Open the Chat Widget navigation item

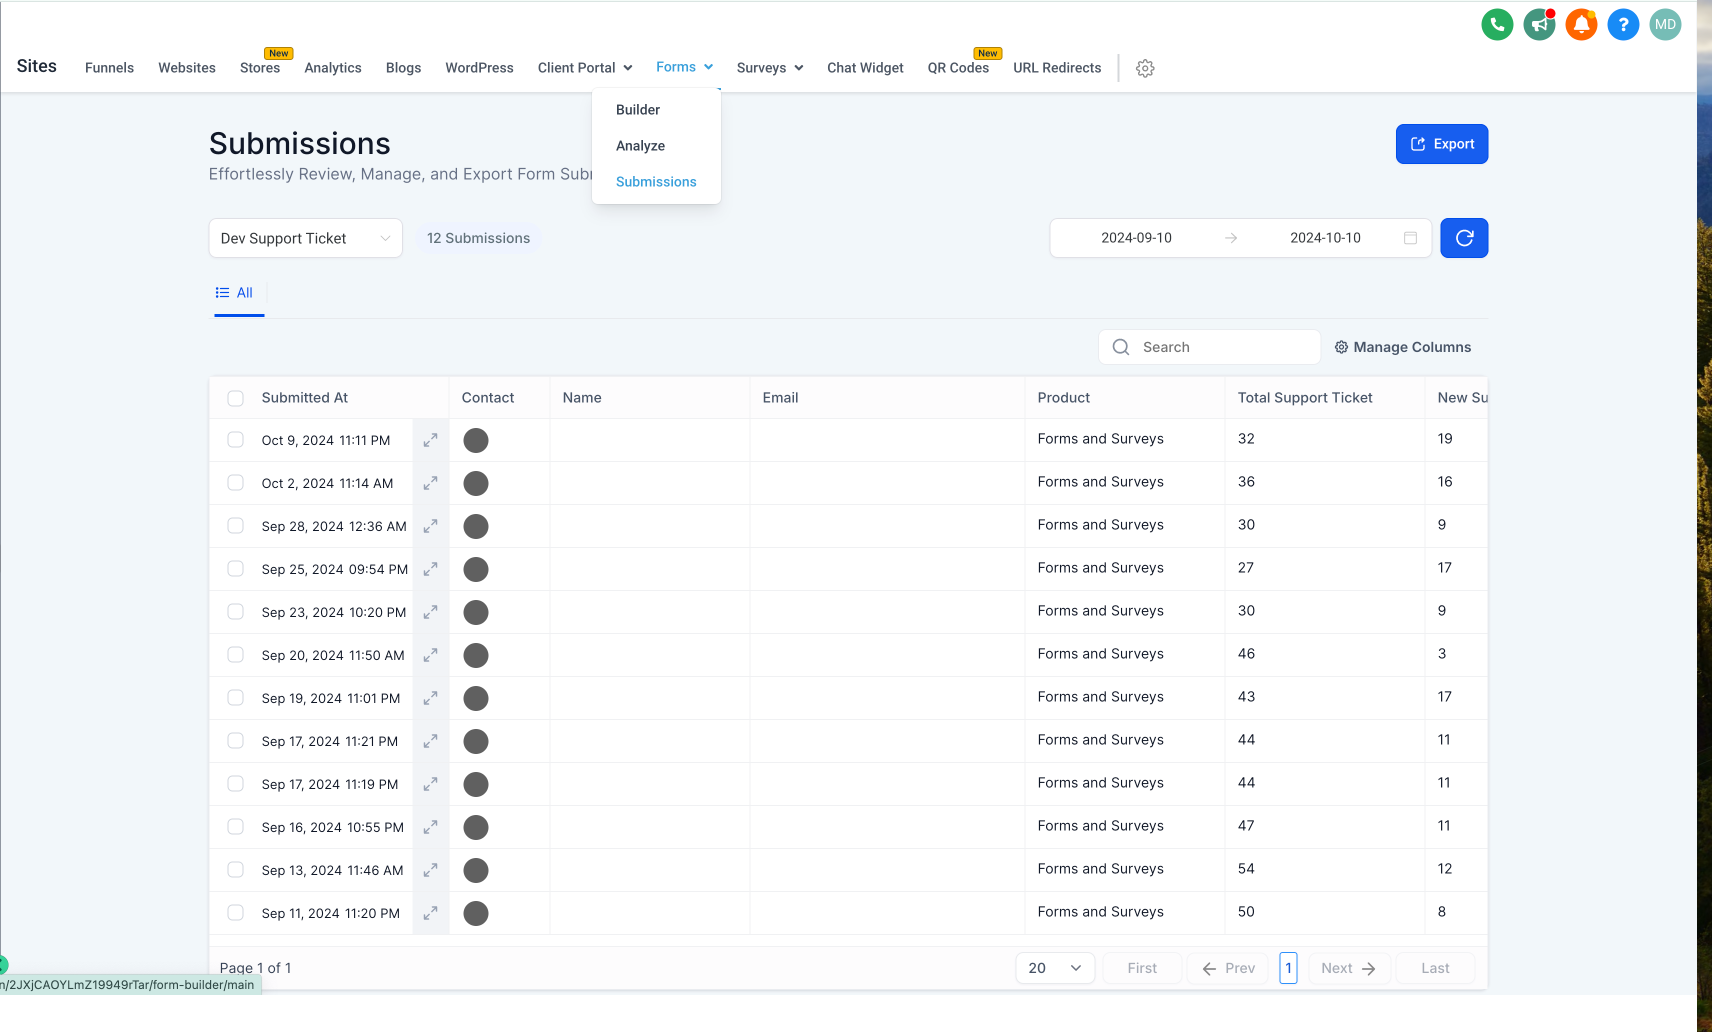pos(865,68)
